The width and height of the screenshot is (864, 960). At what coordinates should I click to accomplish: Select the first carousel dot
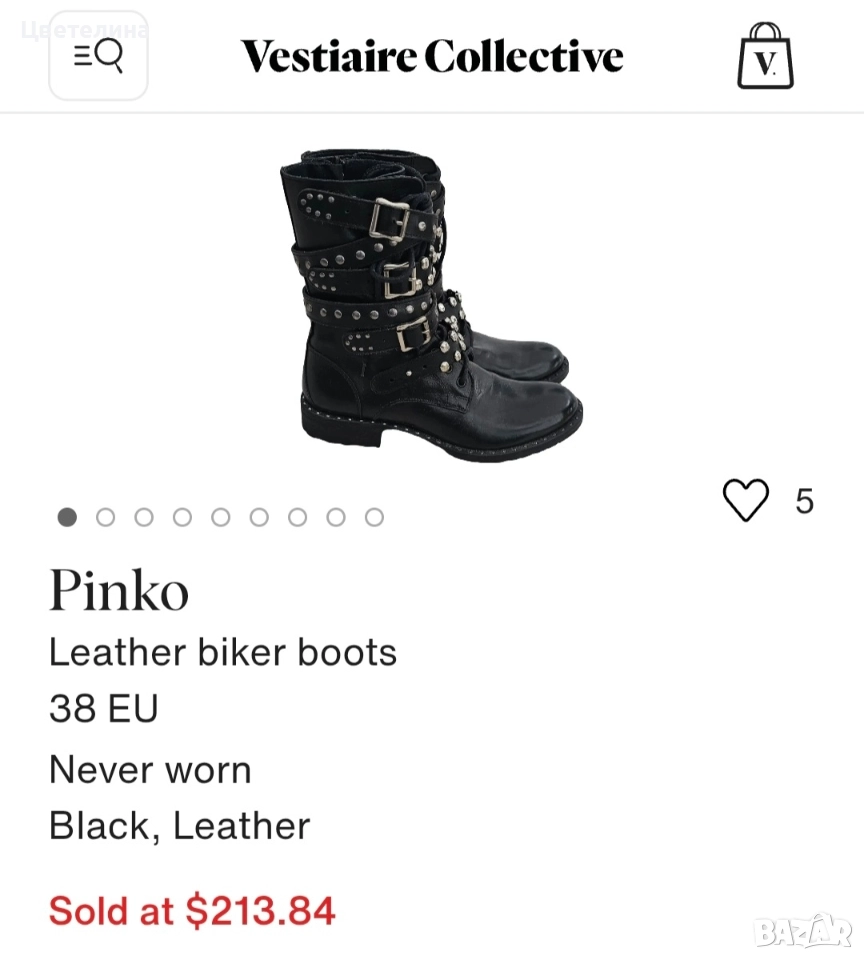(67, 517)
